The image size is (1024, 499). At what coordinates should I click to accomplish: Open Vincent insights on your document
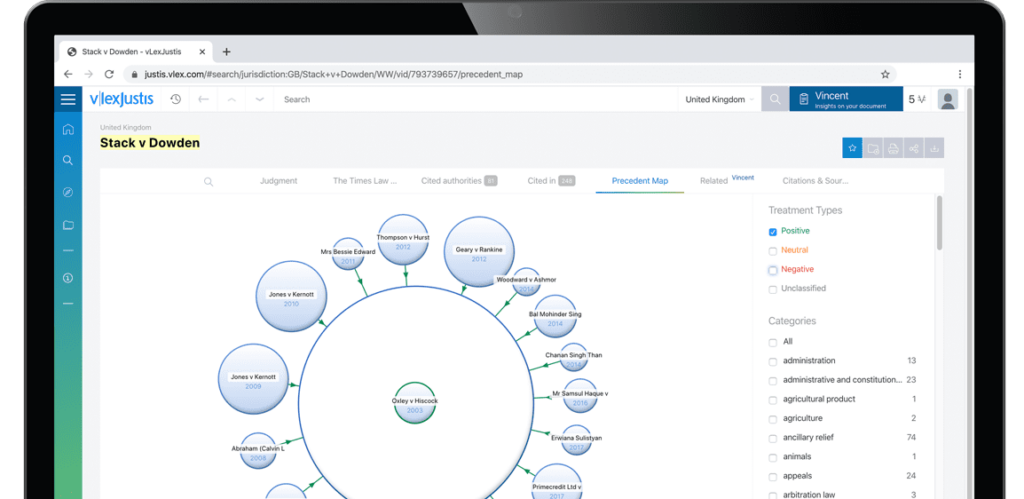click(846, 99)
